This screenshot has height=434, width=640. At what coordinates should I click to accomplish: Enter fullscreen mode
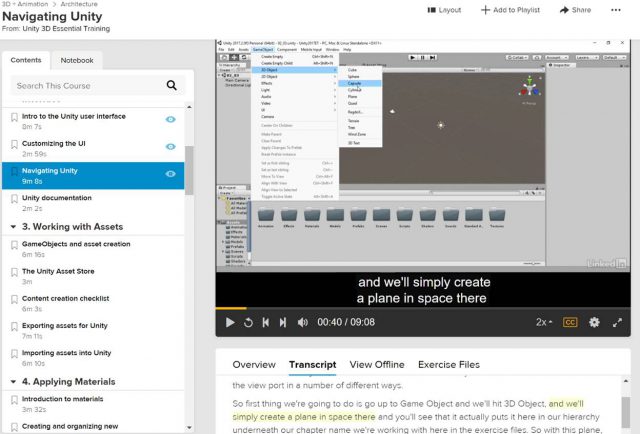click(x=617, y=323)
